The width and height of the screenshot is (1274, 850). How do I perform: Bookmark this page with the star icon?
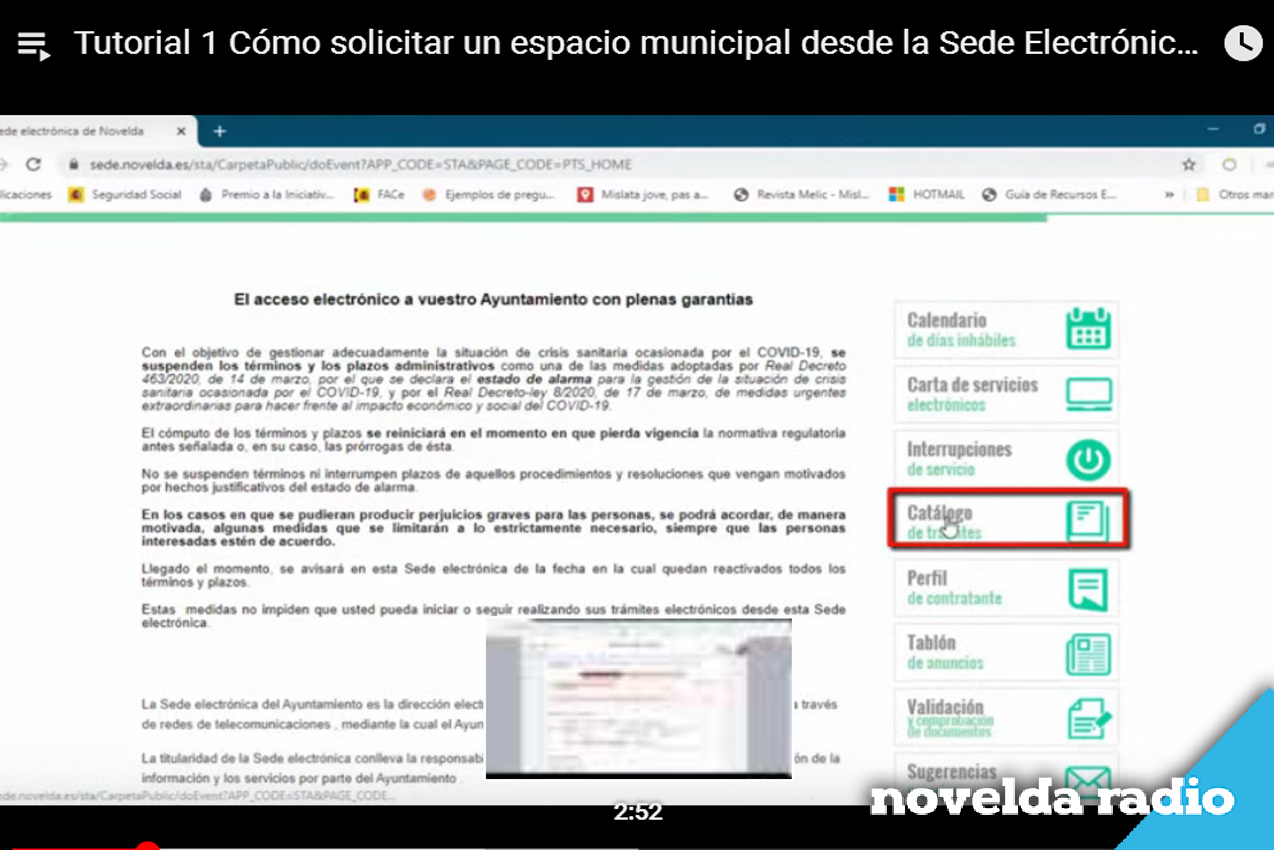click(x=1188, y=164)
